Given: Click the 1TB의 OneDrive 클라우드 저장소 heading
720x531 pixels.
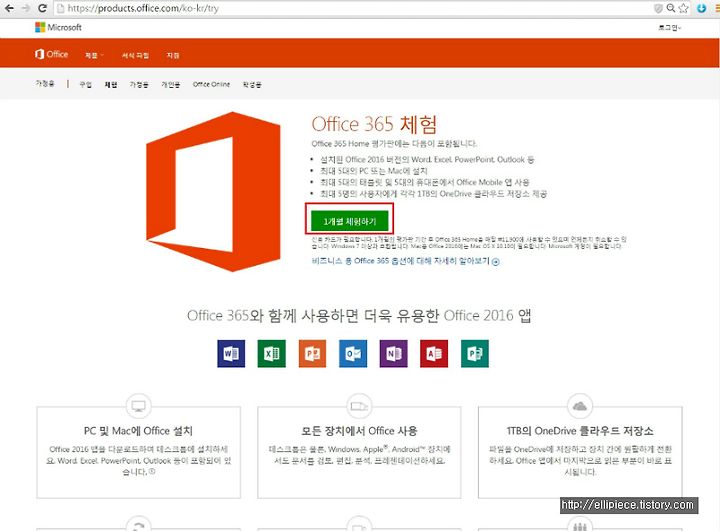Looking at the screenshot, I should [580, 431].
